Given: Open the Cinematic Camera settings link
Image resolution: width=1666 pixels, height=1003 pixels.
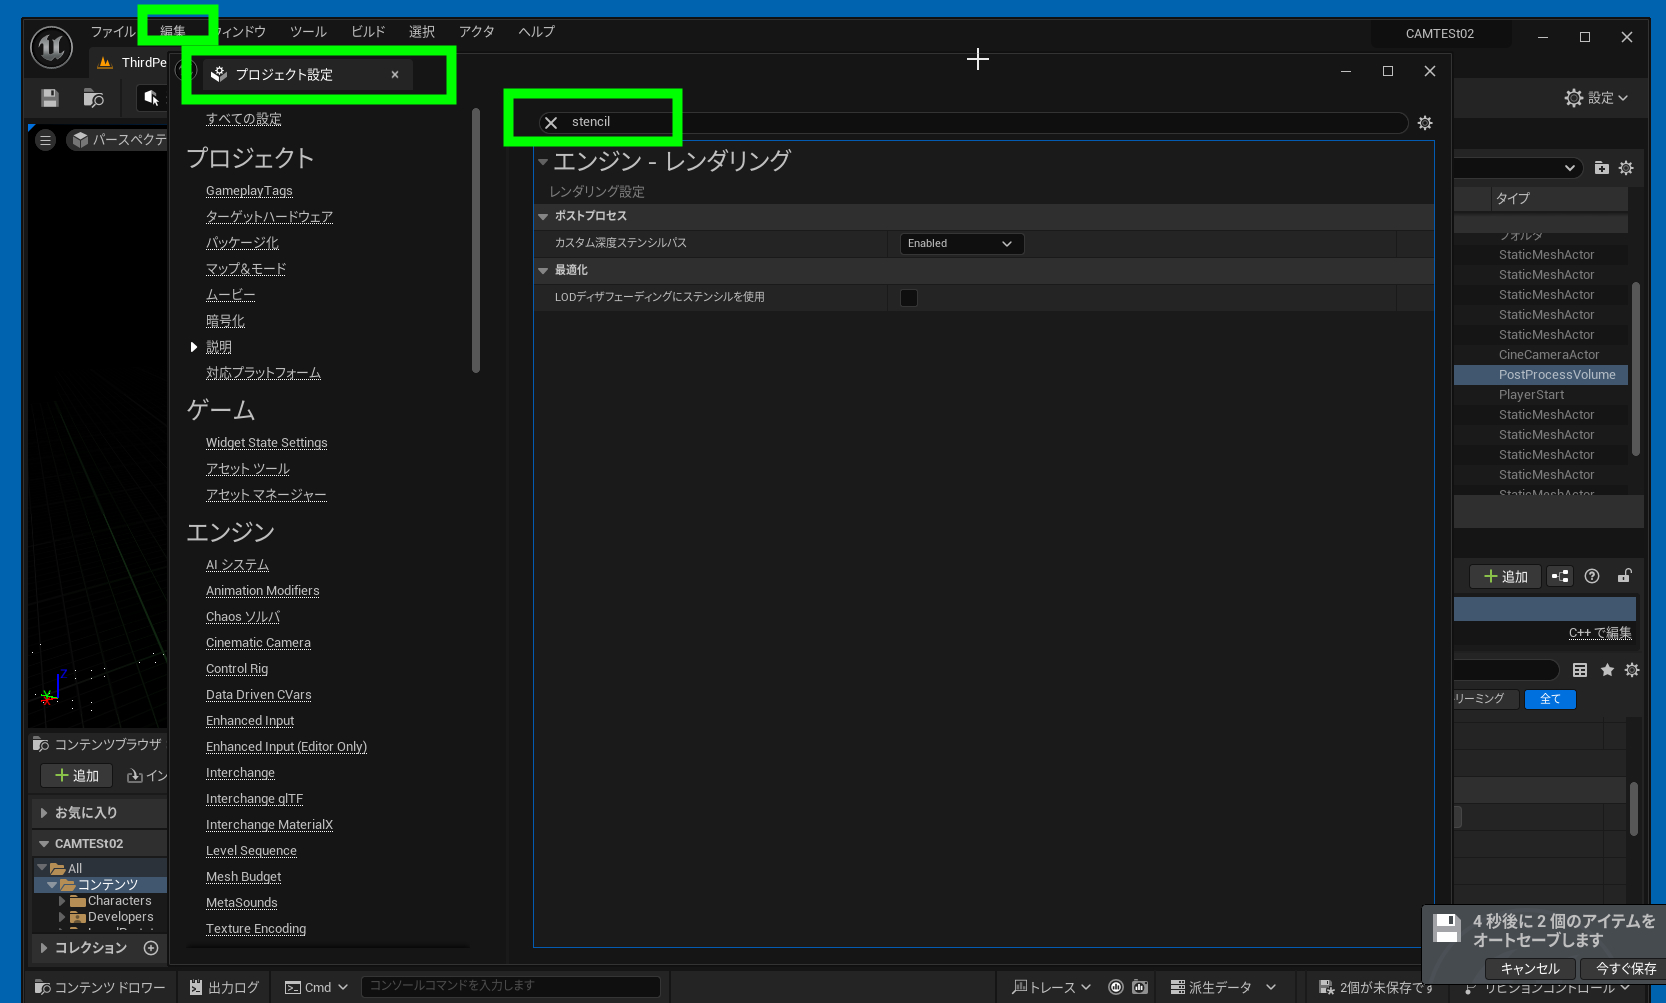Looking at the screenshot, I should pos(258,643).
